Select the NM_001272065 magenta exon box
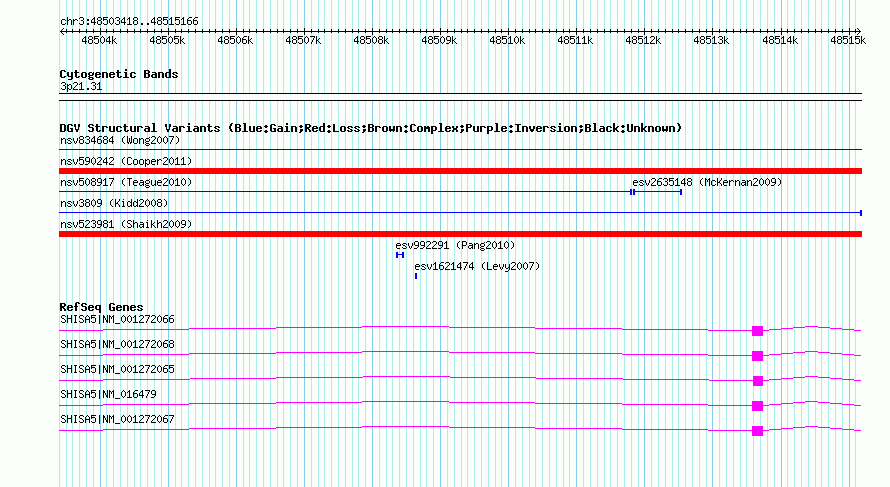 coord(758,381)
